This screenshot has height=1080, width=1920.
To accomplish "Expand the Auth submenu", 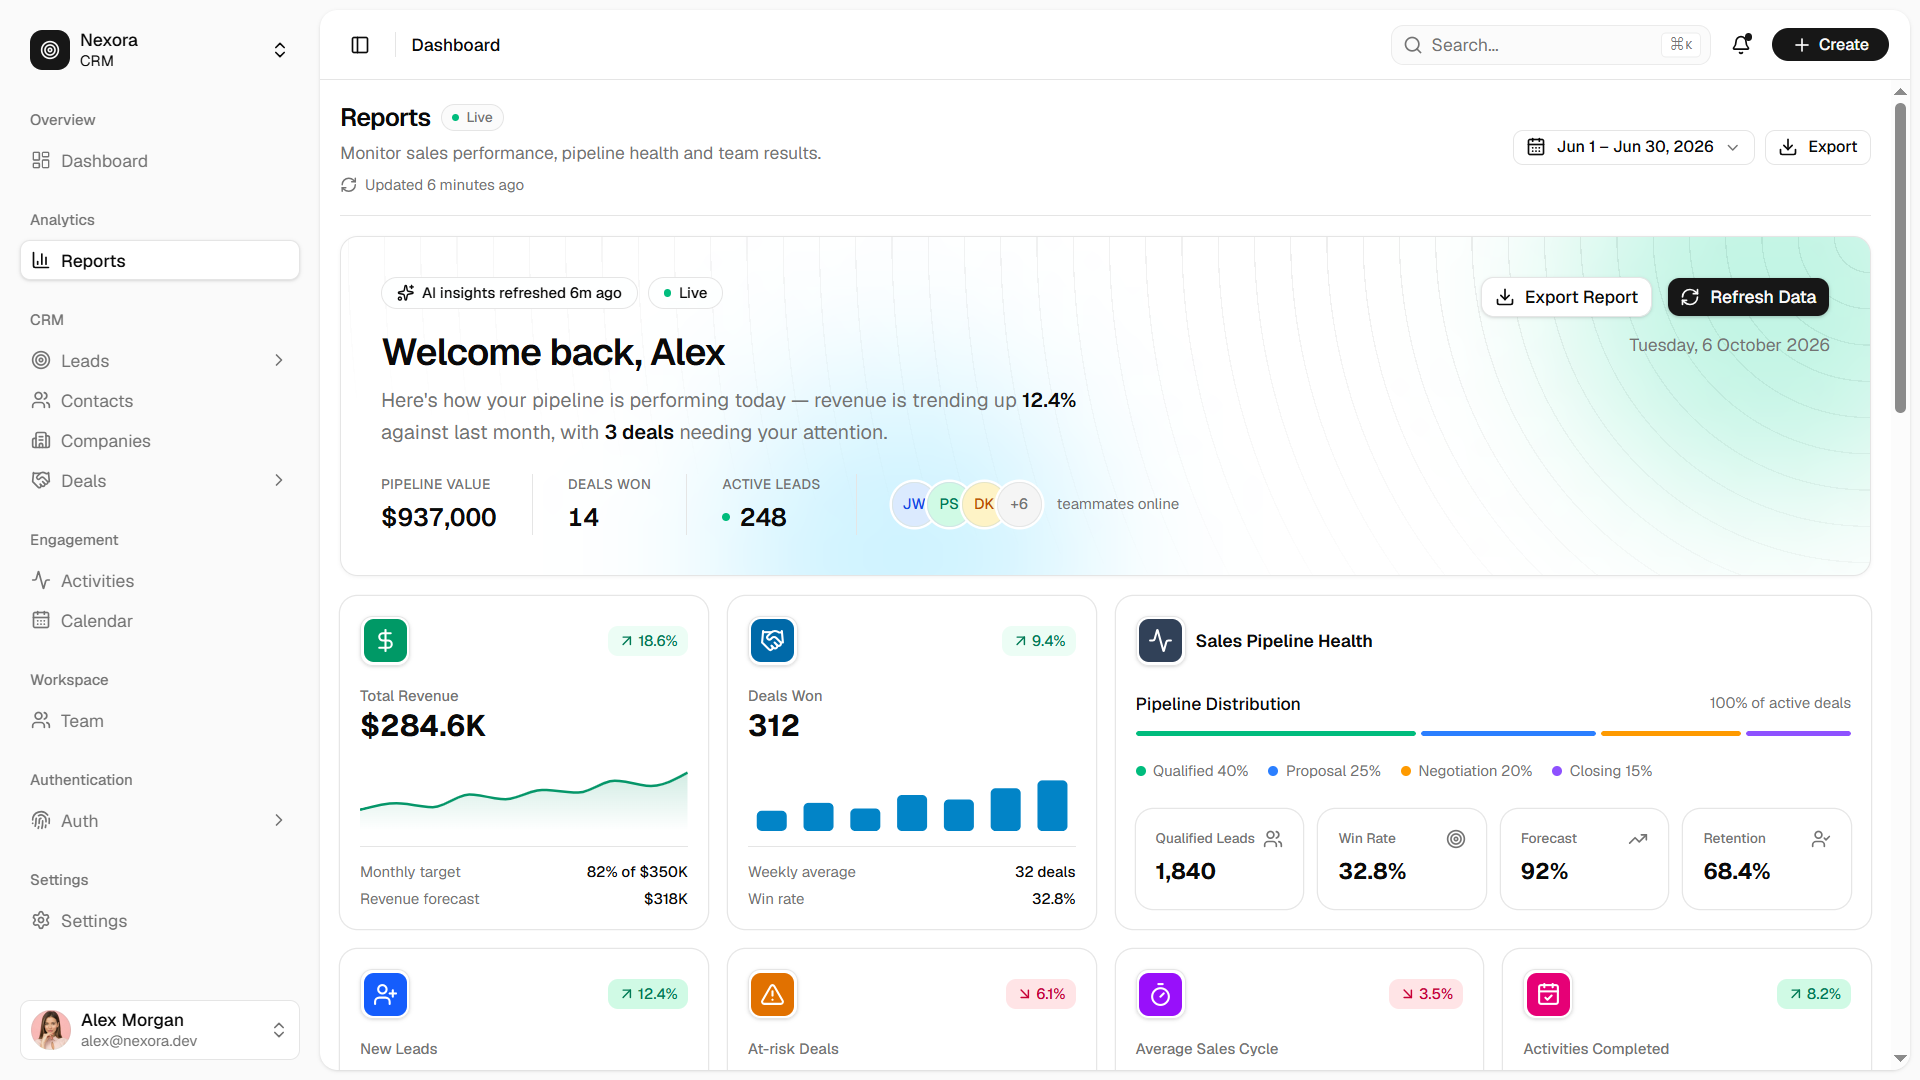I will pyautogui.click(x=279, y=820).
